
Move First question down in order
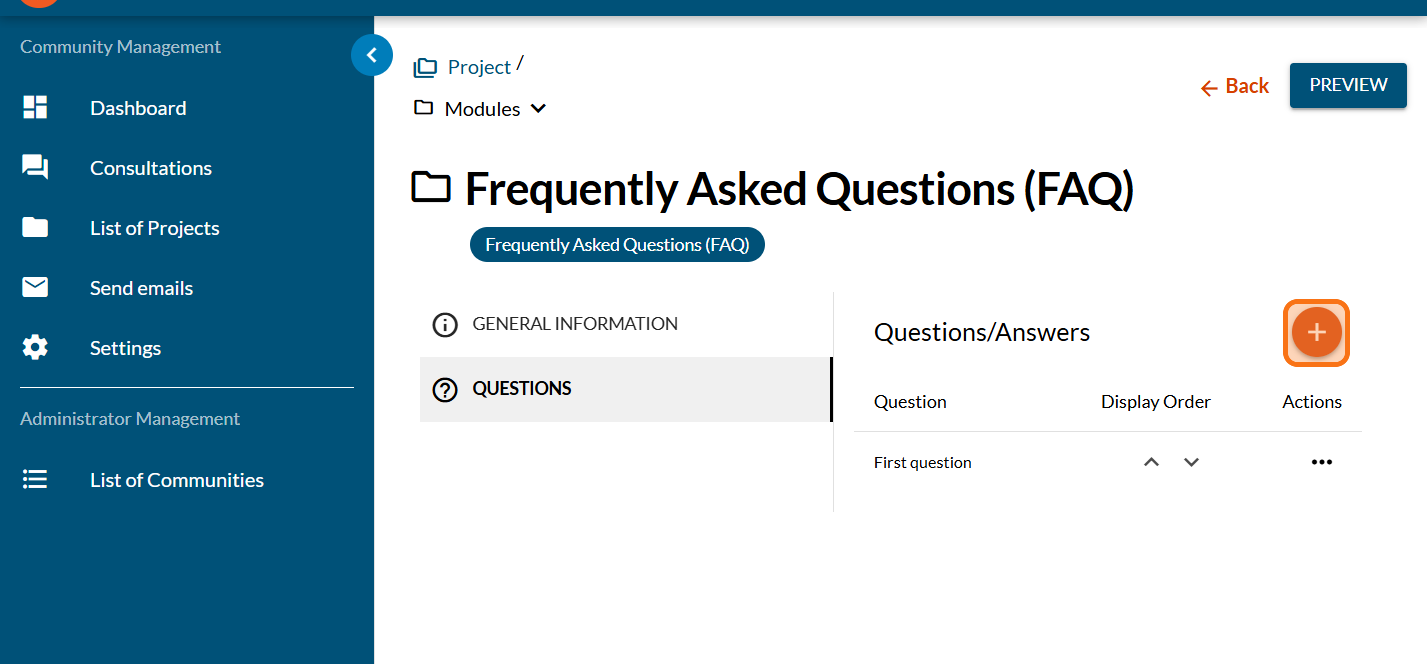coord(1191,462)
